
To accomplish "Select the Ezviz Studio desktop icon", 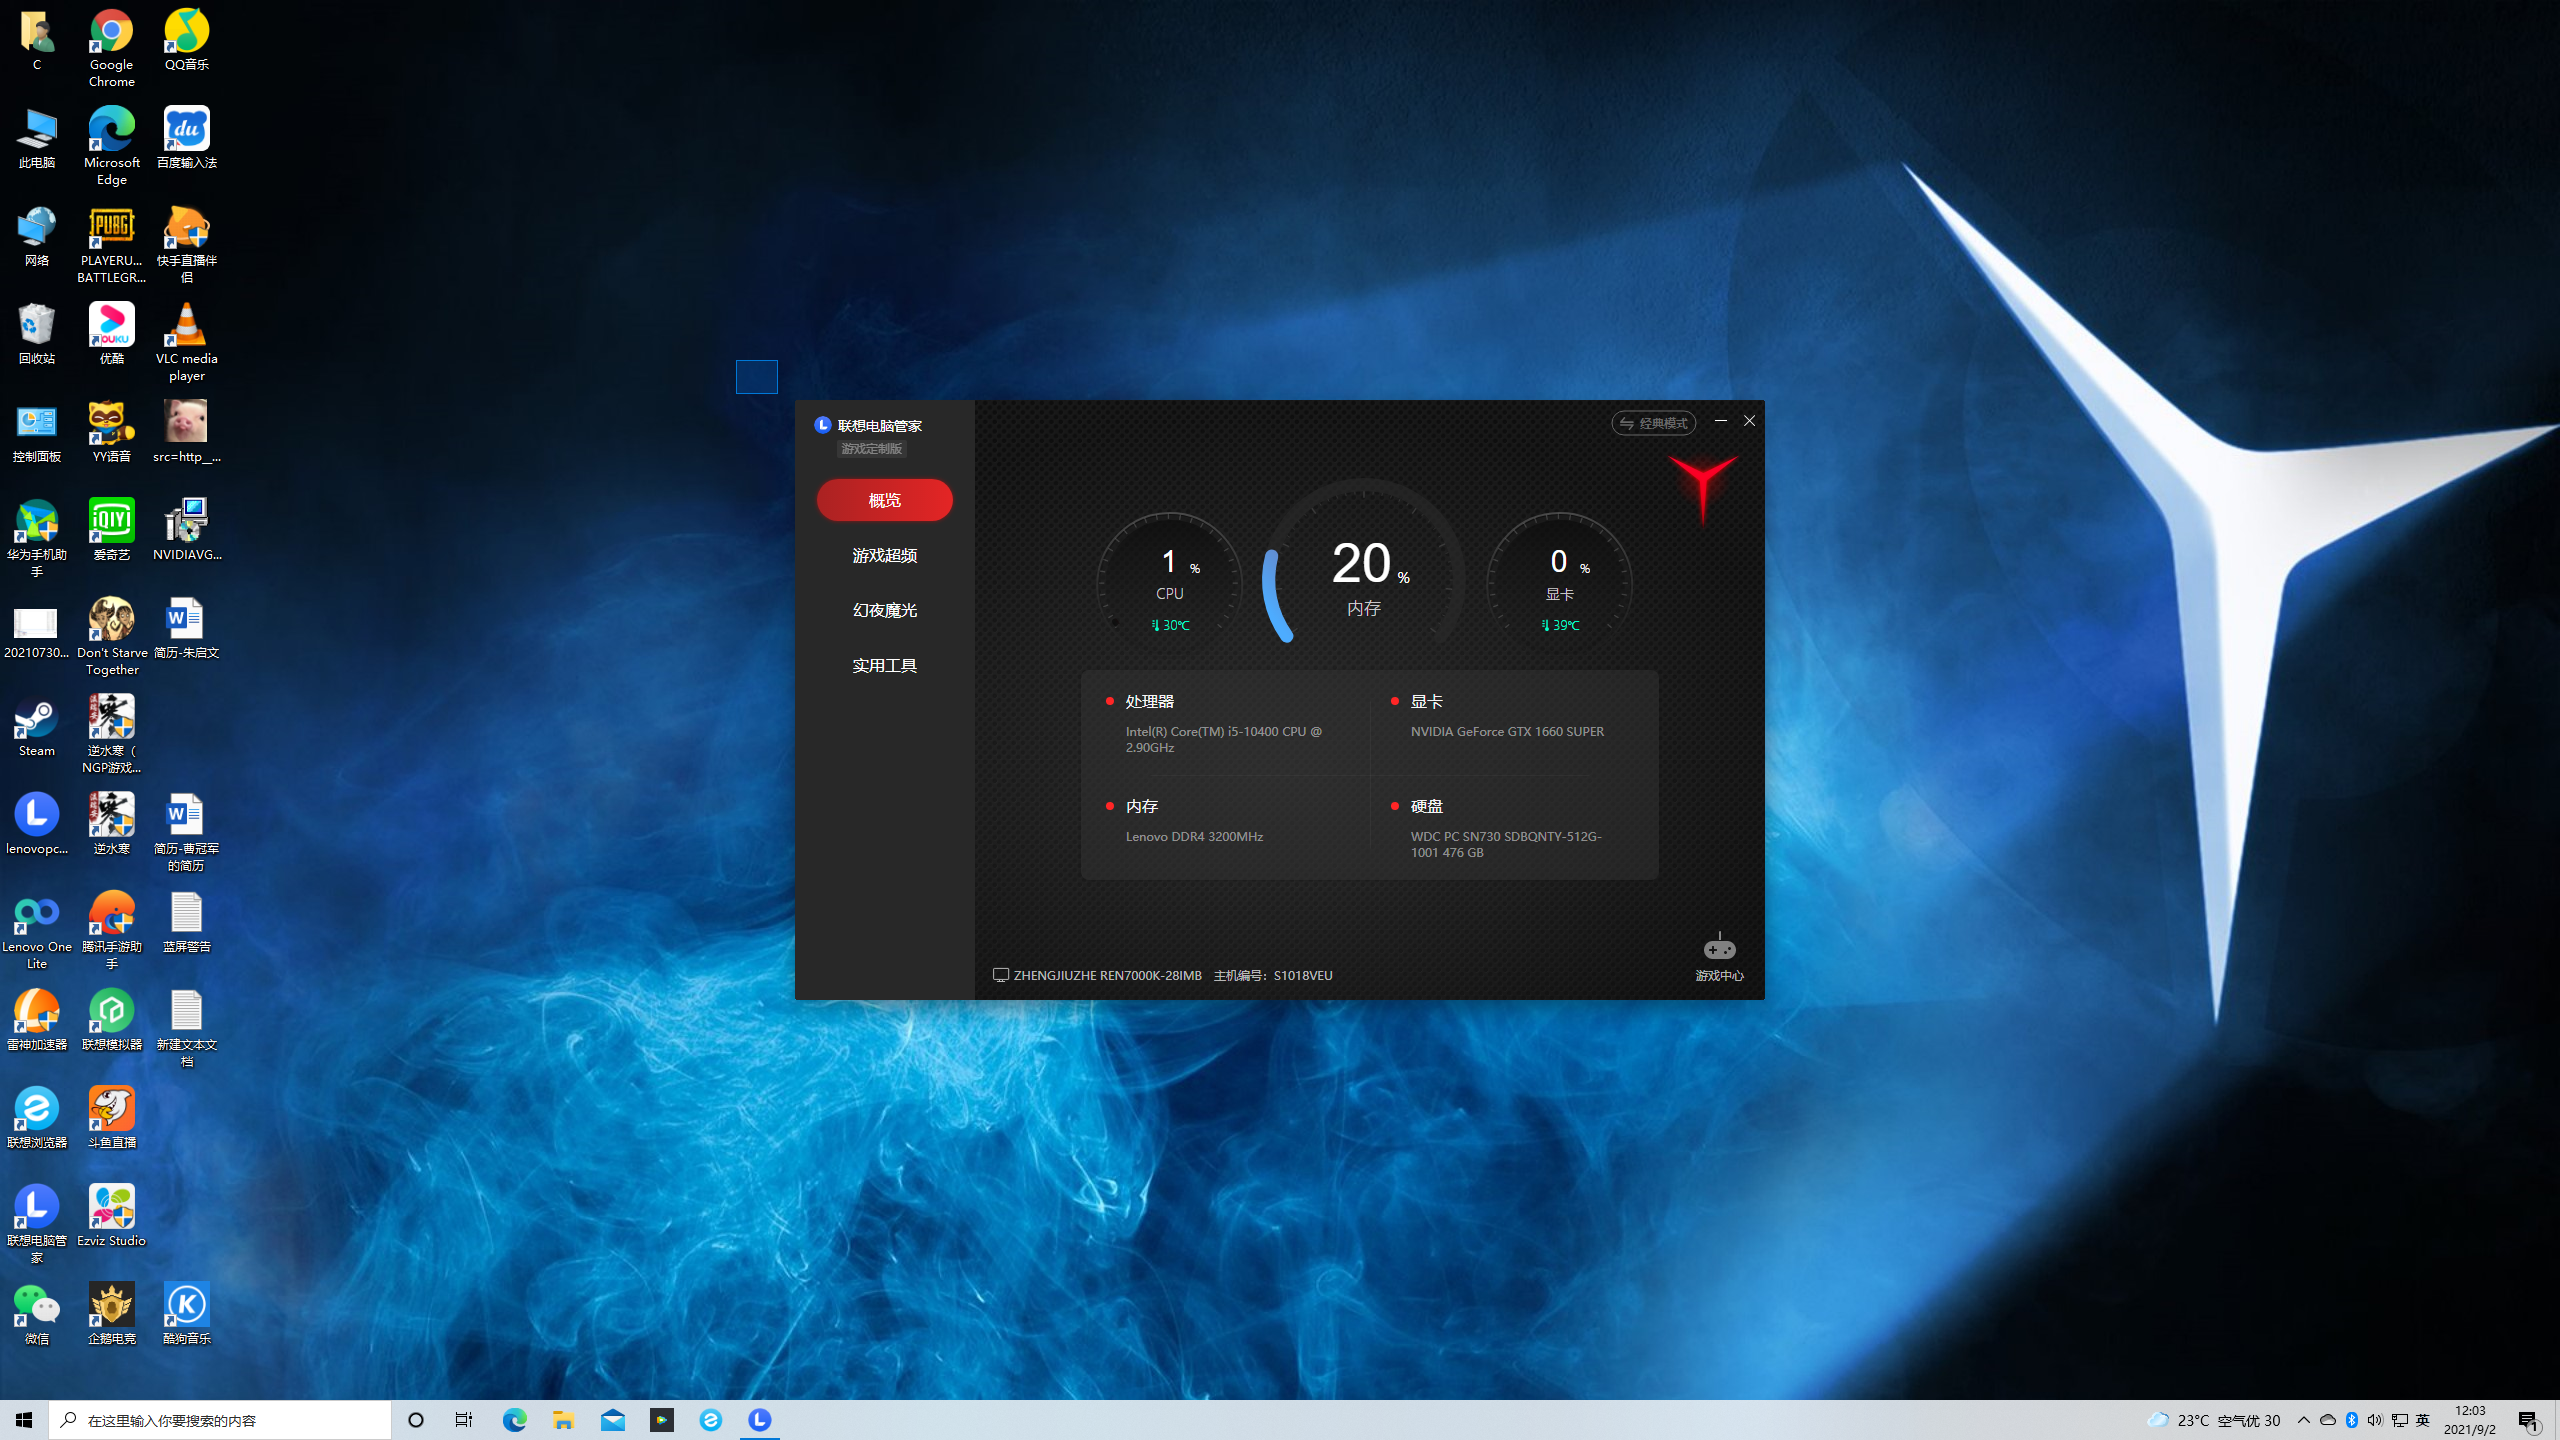I will point(111,1215).
